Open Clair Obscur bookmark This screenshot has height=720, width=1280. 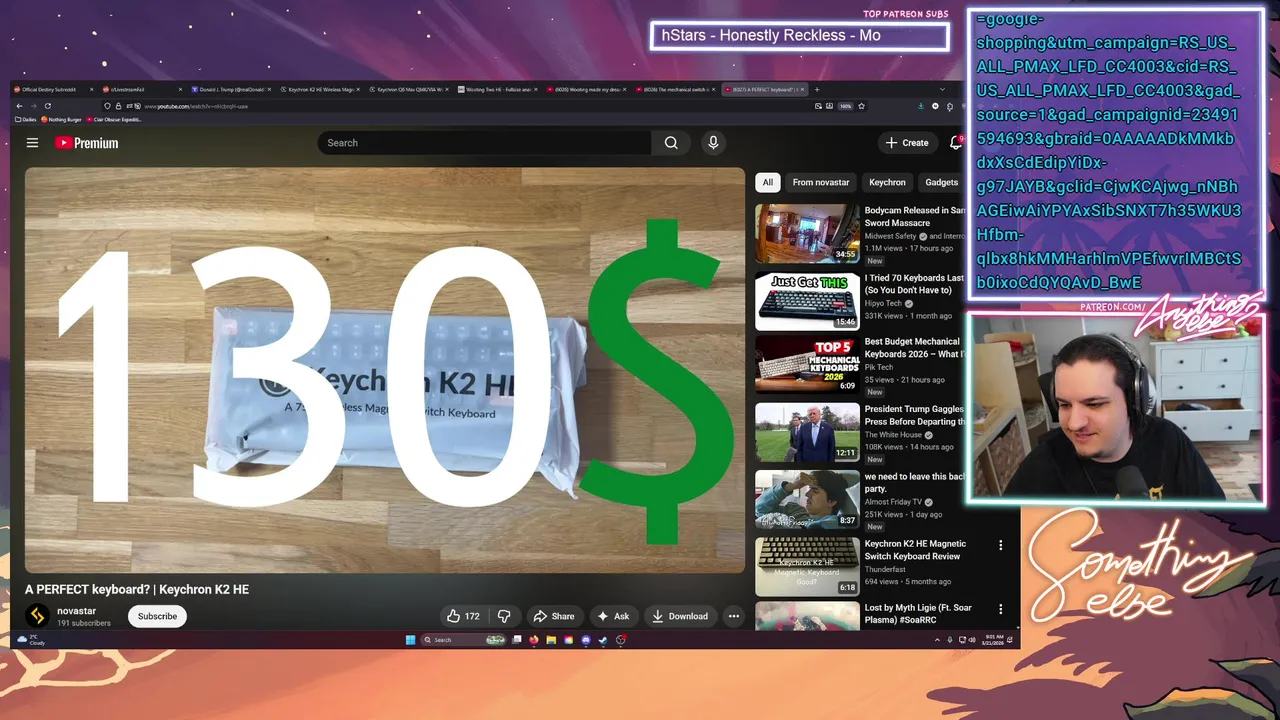[x=115, y=119]
